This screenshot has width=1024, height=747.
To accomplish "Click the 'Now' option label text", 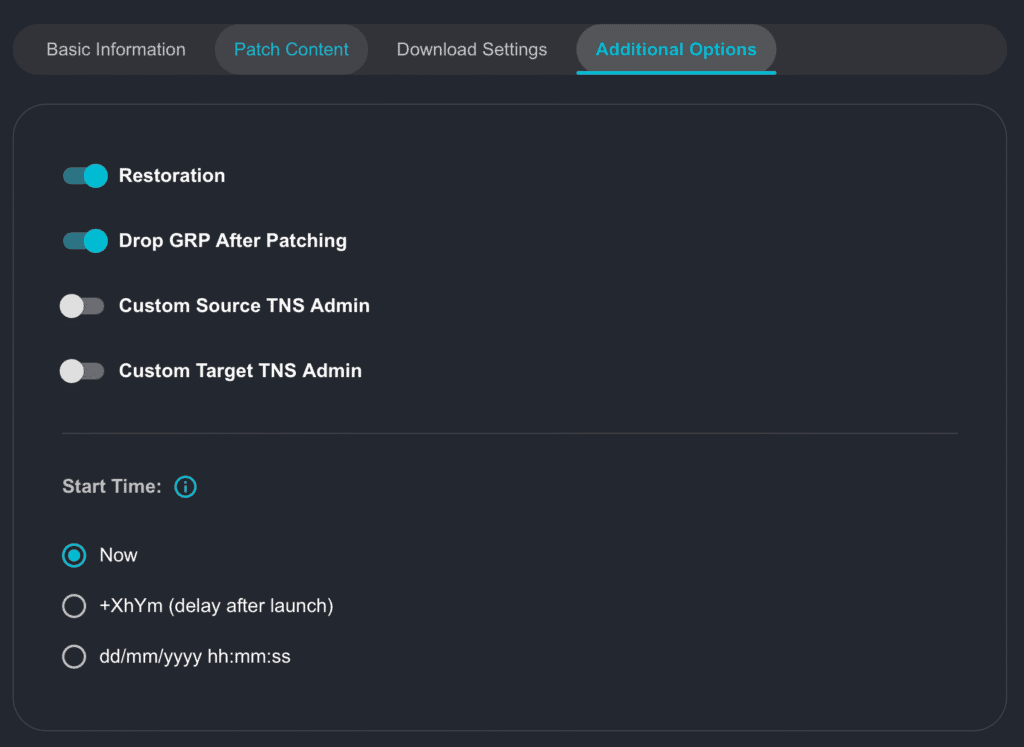I will coord(118,555).
